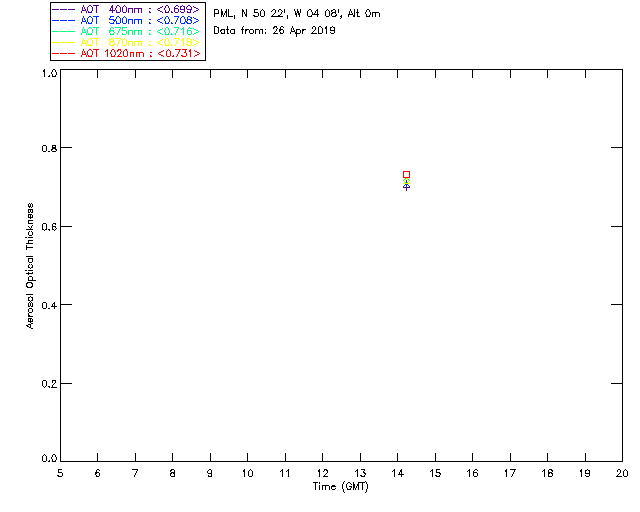Click the AOT 500nm legend entry
Viewport: 640px width, 512px height.
point(126,20)
